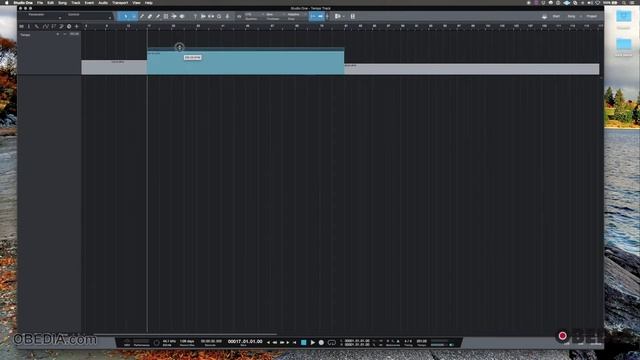Screen dimensions: 640x360
Task: Select the blue tempo segment
Action: click(245, 62)
